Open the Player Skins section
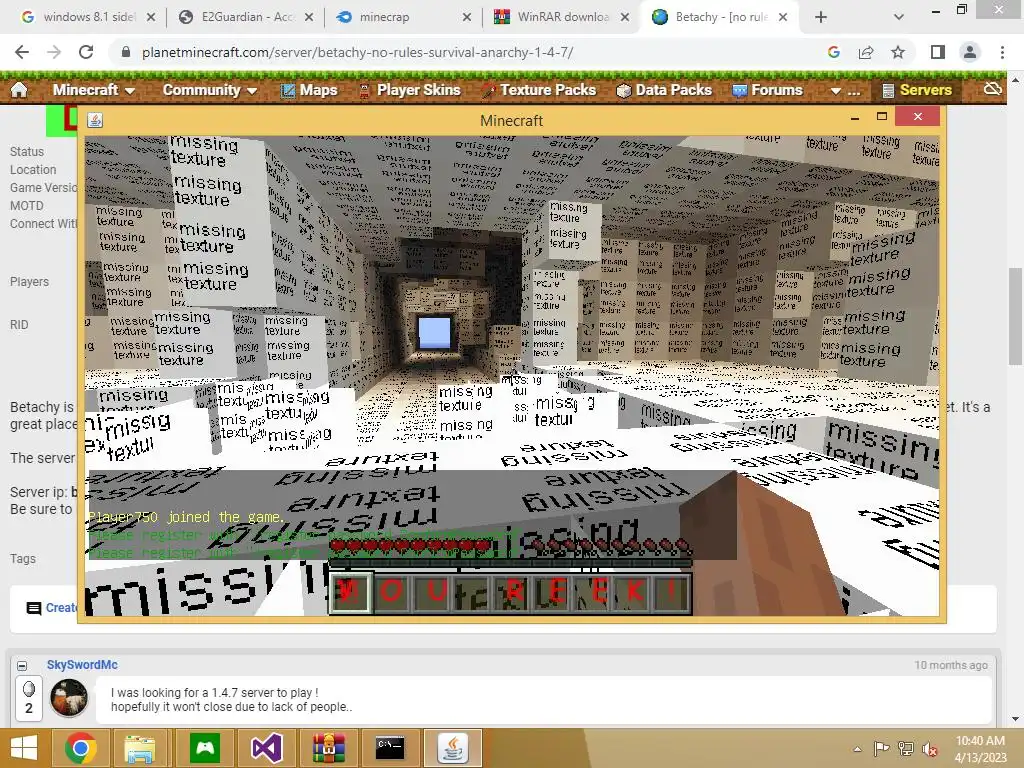1024x768 pixels. (x=410, y=90)
